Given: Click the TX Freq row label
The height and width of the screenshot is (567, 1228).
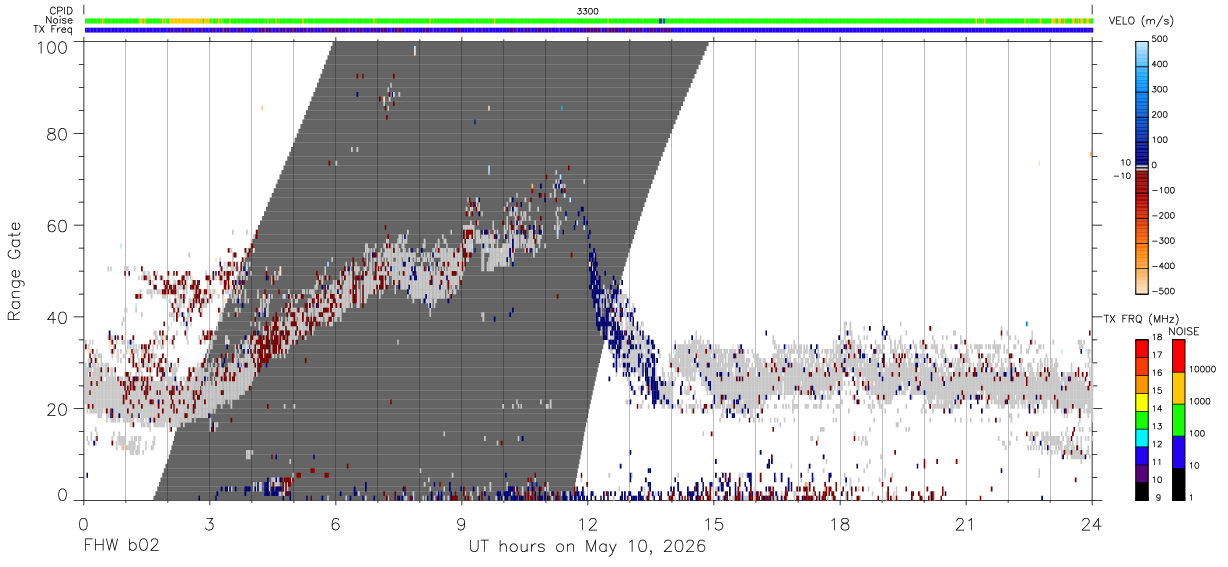Looking at the screenshot, I should [x=53, y=30].
